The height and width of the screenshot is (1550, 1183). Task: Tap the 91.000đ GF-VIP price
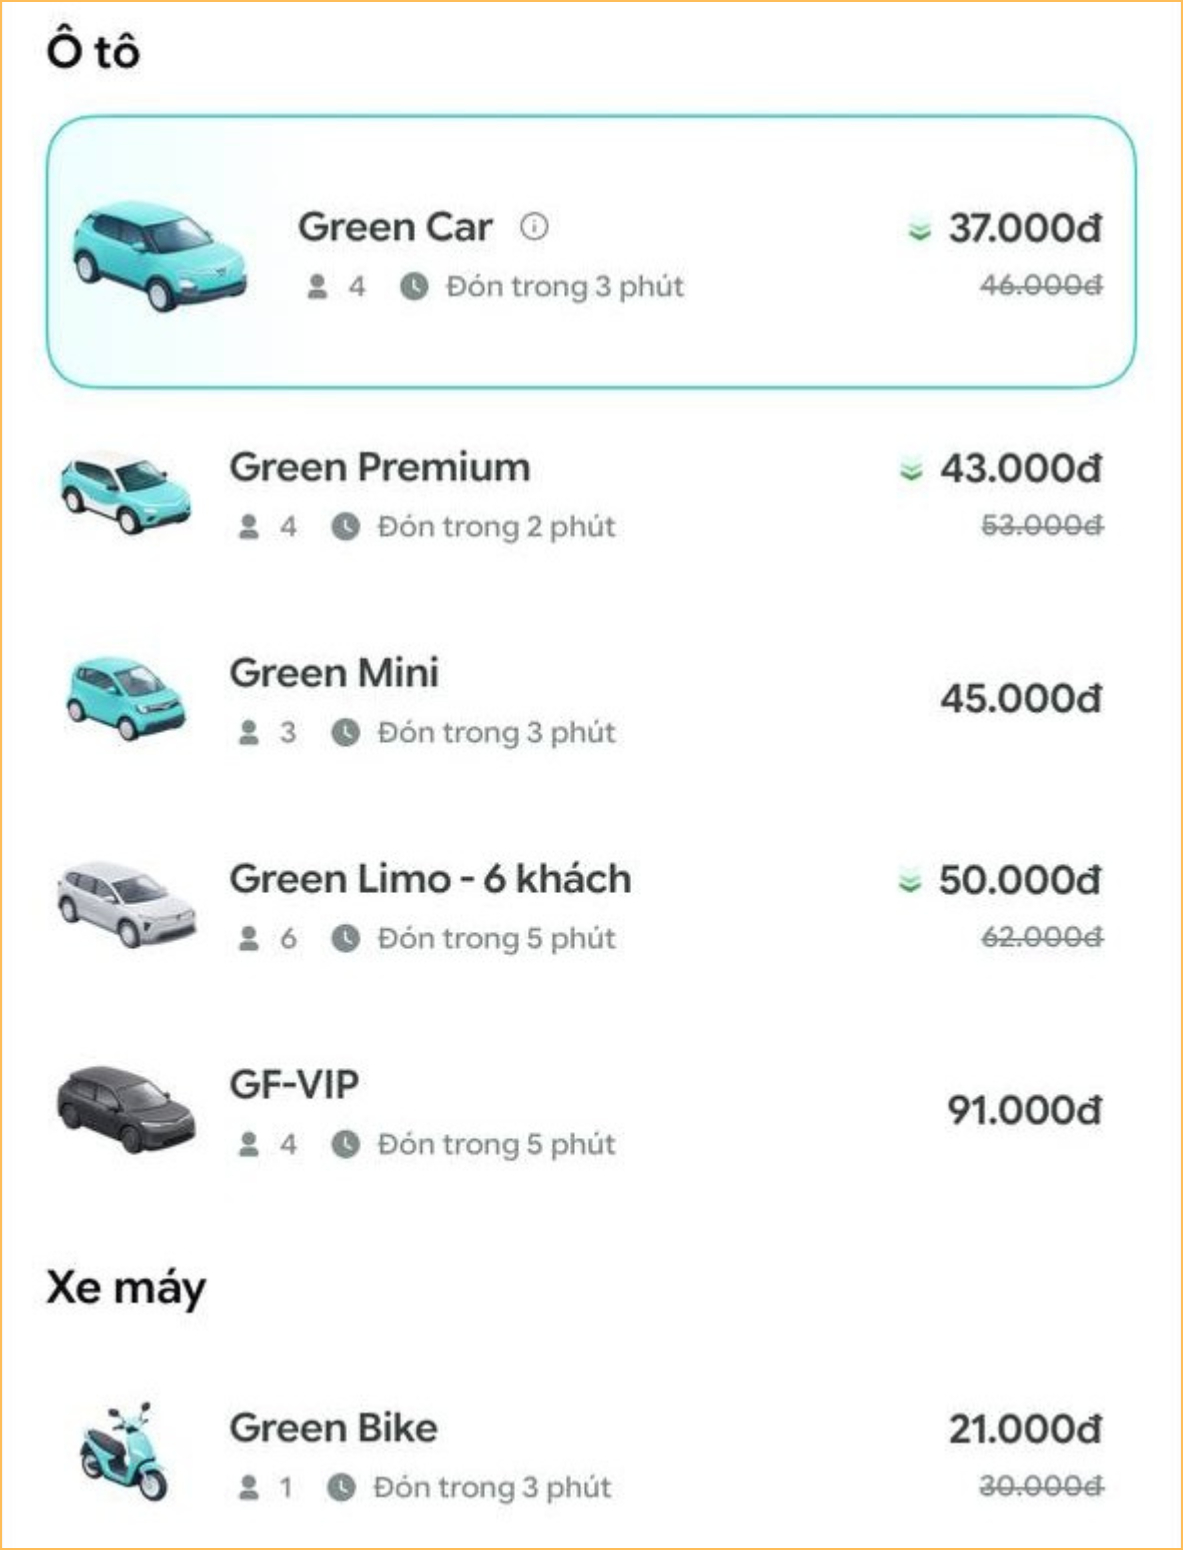pos(1025,1110)
